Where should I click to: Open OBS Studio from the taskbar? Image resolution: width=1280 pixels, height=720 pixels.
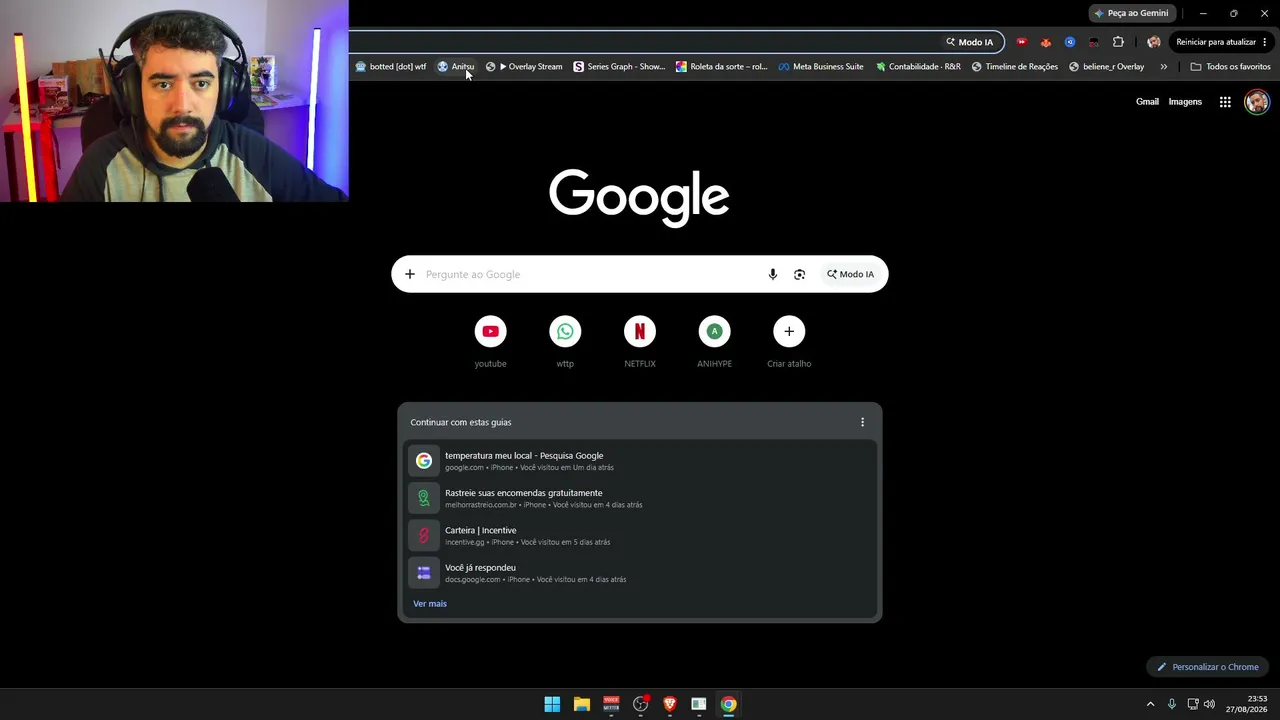(641, 704)
